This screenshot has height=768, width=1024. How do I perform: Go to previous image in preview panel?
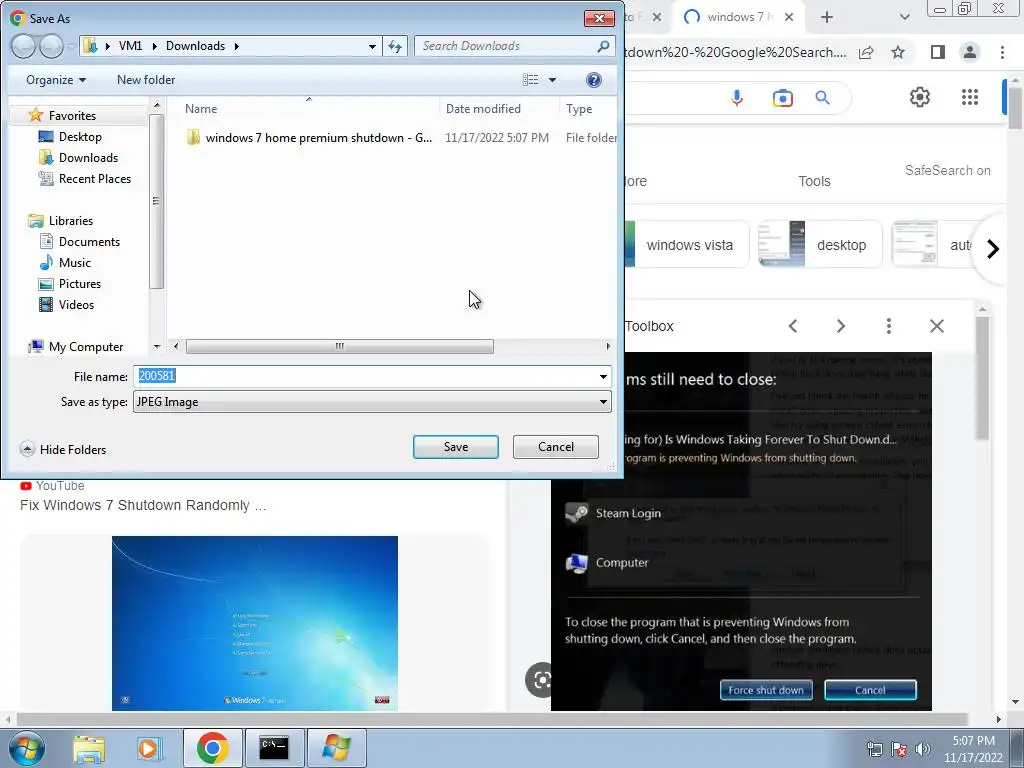pyautogui.click(x=793, y=326)
